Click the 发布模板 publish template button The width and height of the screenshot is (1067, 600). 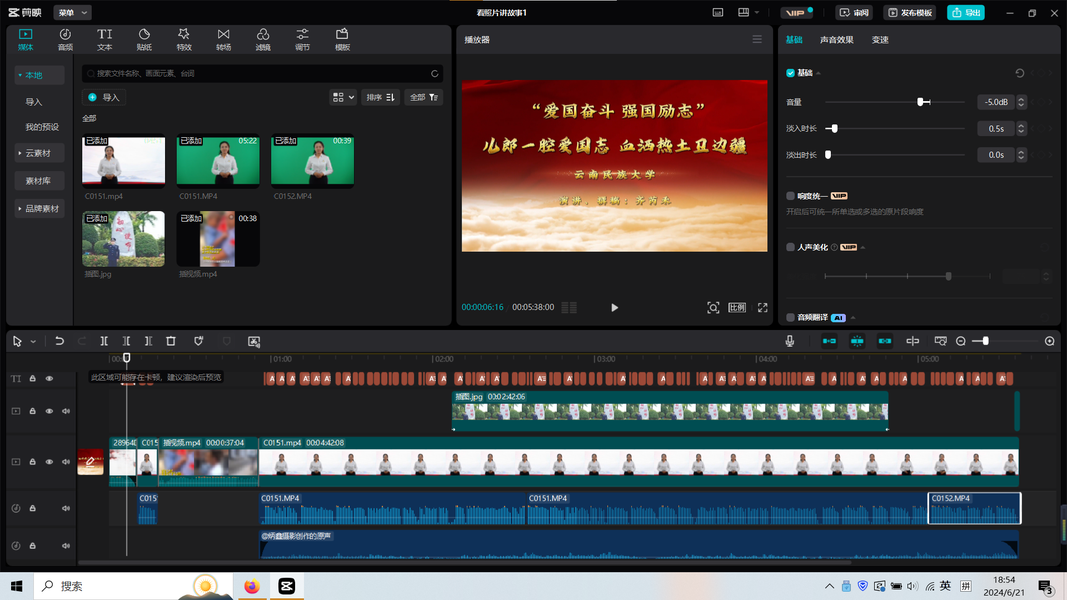click(x=909, y=12)
